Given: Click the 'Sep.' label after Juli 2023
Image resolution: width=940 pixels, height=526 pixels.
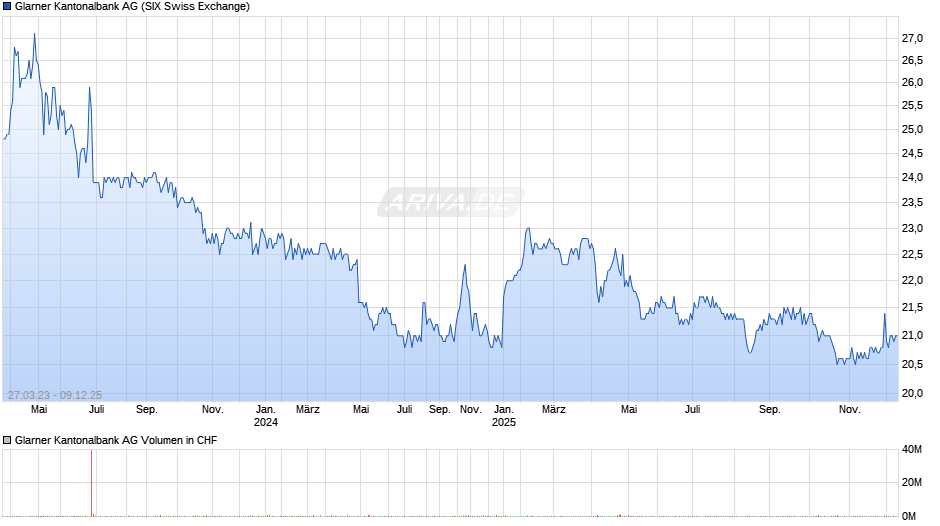Looking at the screenshot, I should click(147, 410).
